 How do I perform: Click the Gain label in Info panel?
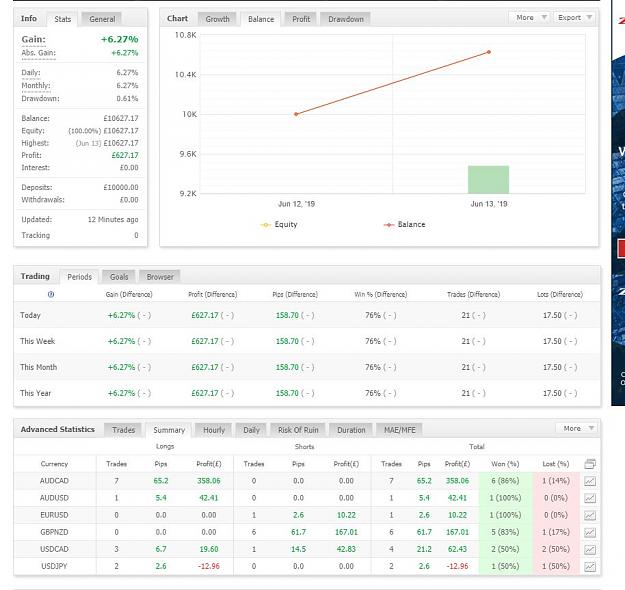[33, 39]
